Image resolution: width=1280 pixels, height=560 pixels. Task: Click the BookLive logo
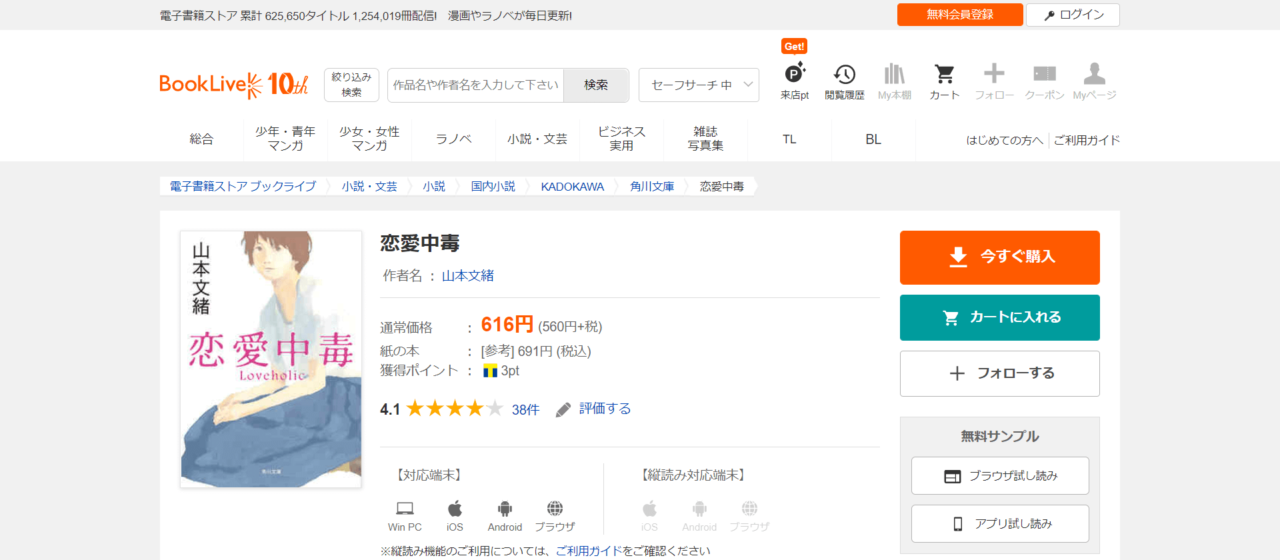pyautogui.click(x=234, y=85)
